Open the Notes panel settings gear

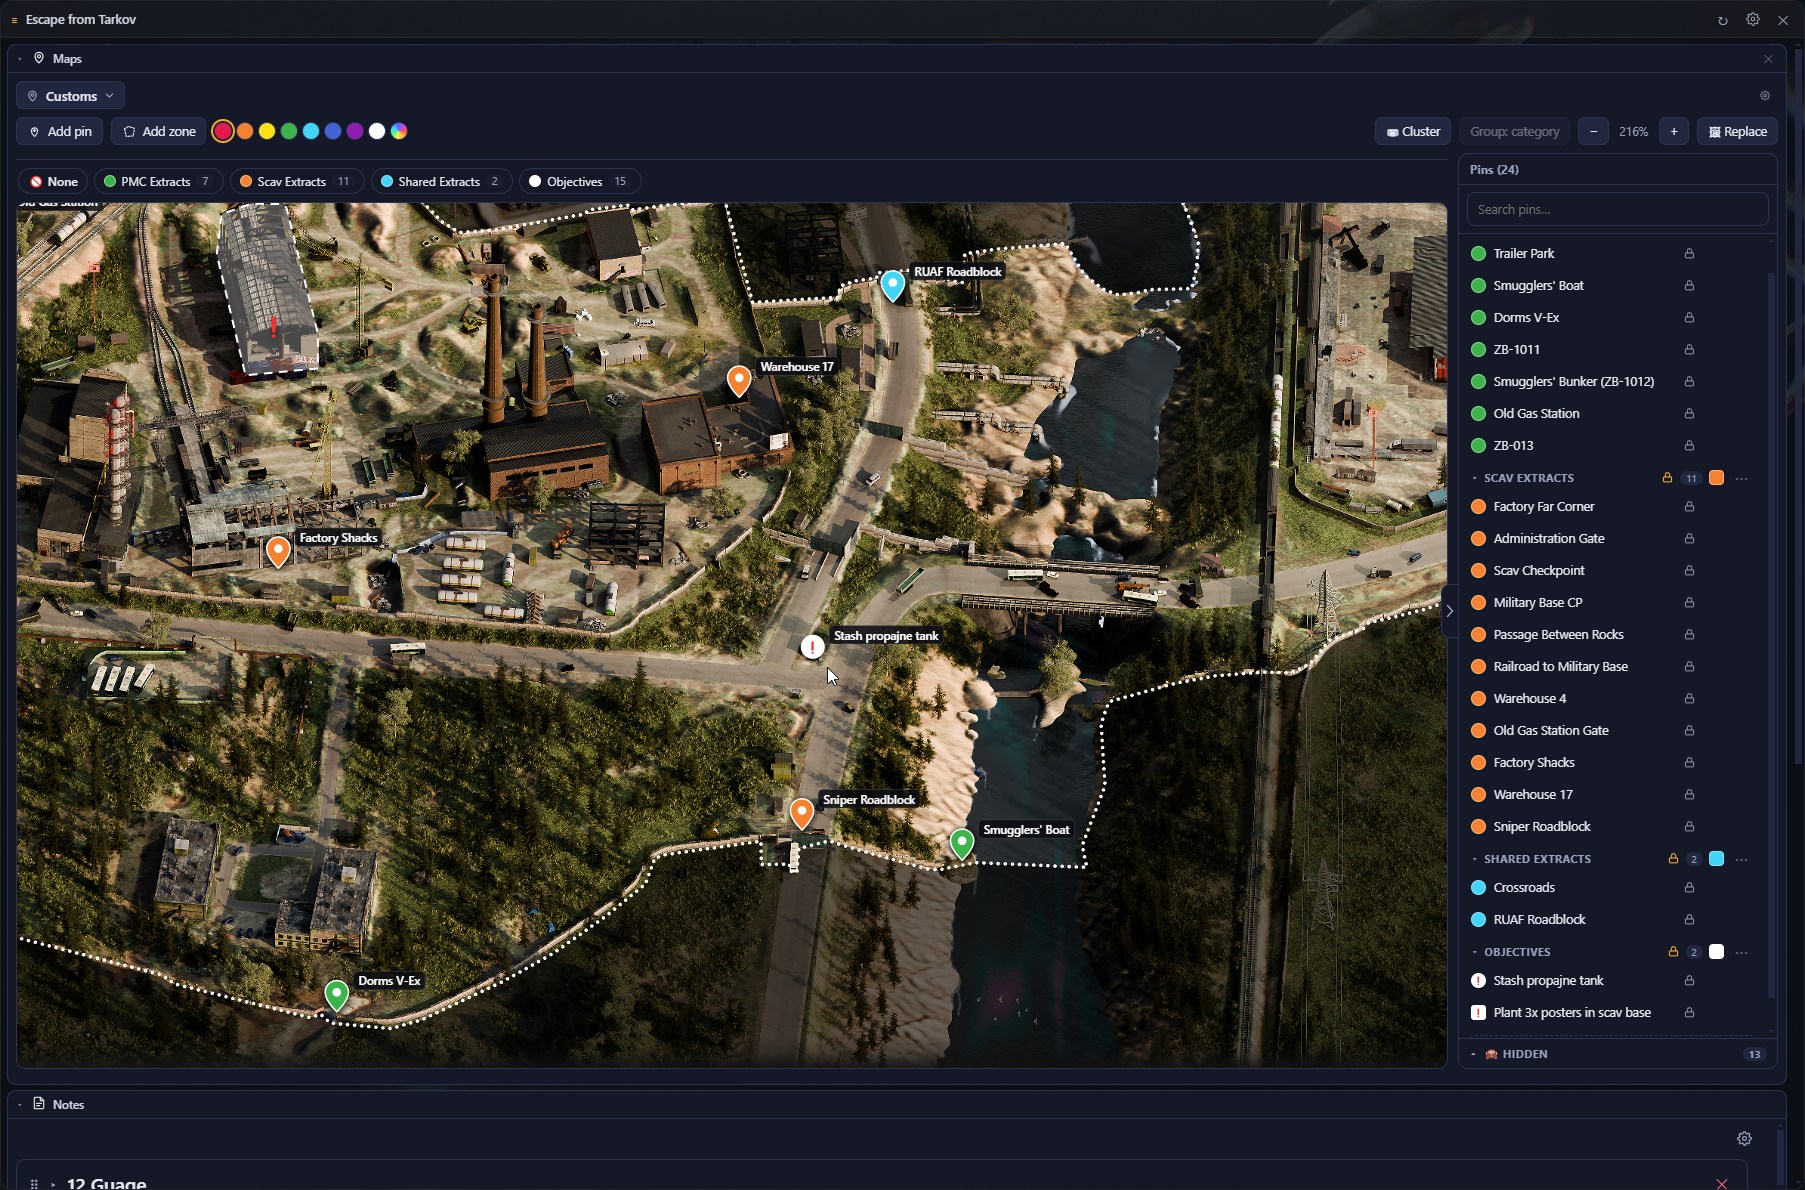1744,1138
